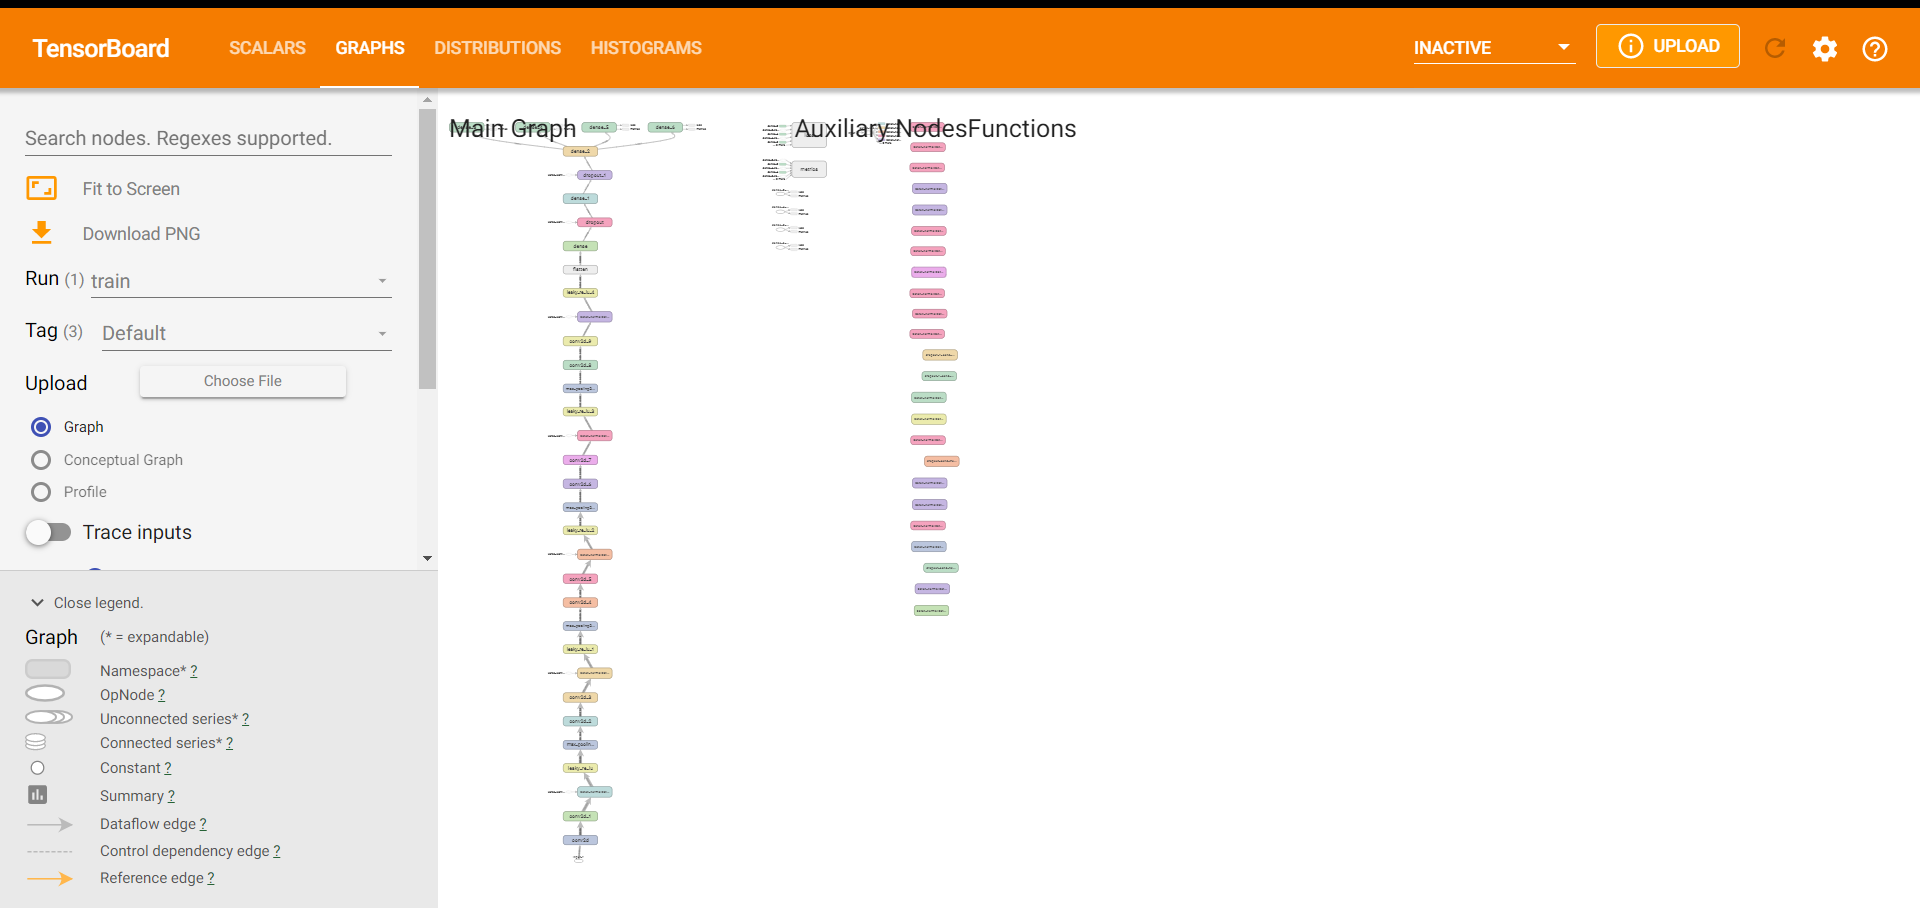Viewport: 1920px width, 908px height.
Task: Switch to the GRAPHS tab
Action: pos(370,48)
